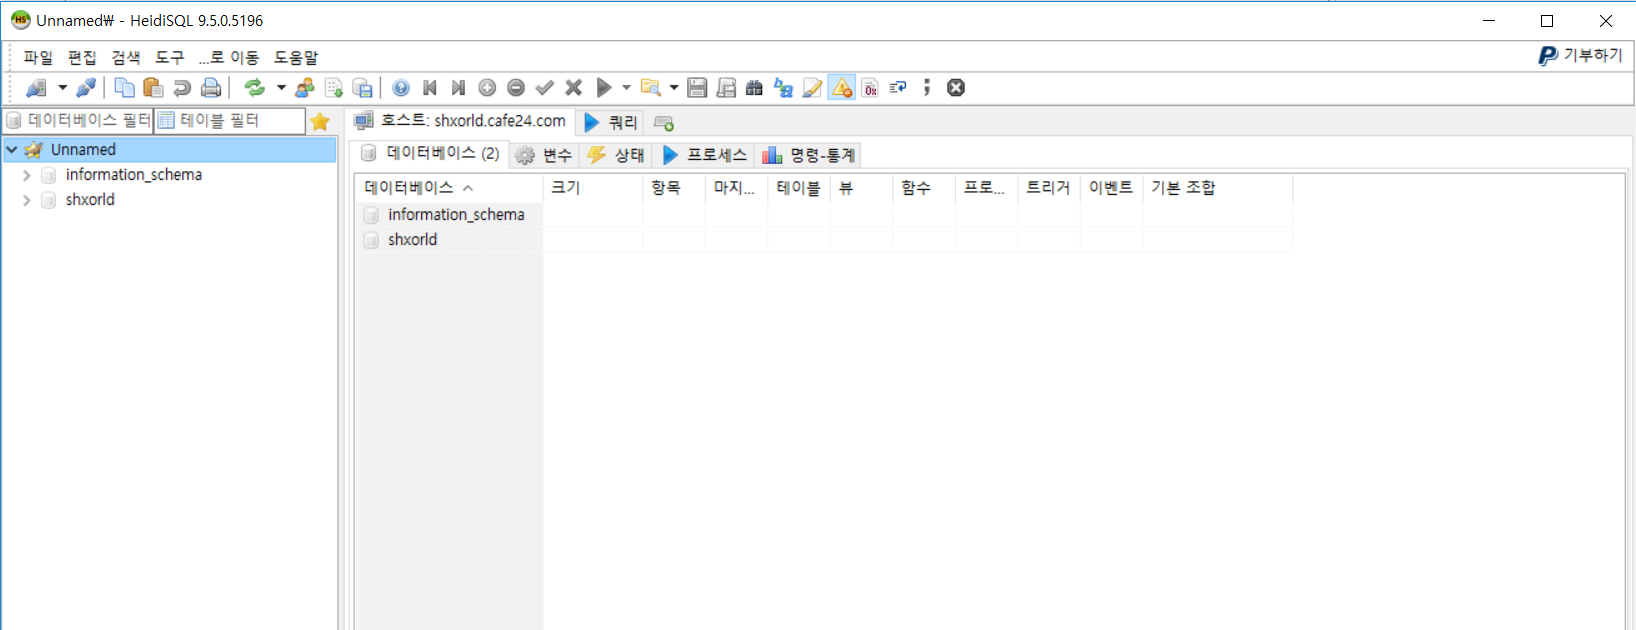Open the session manager dropdown arrow
This screenshot has width=1636, height=630.
coord(62,88)
